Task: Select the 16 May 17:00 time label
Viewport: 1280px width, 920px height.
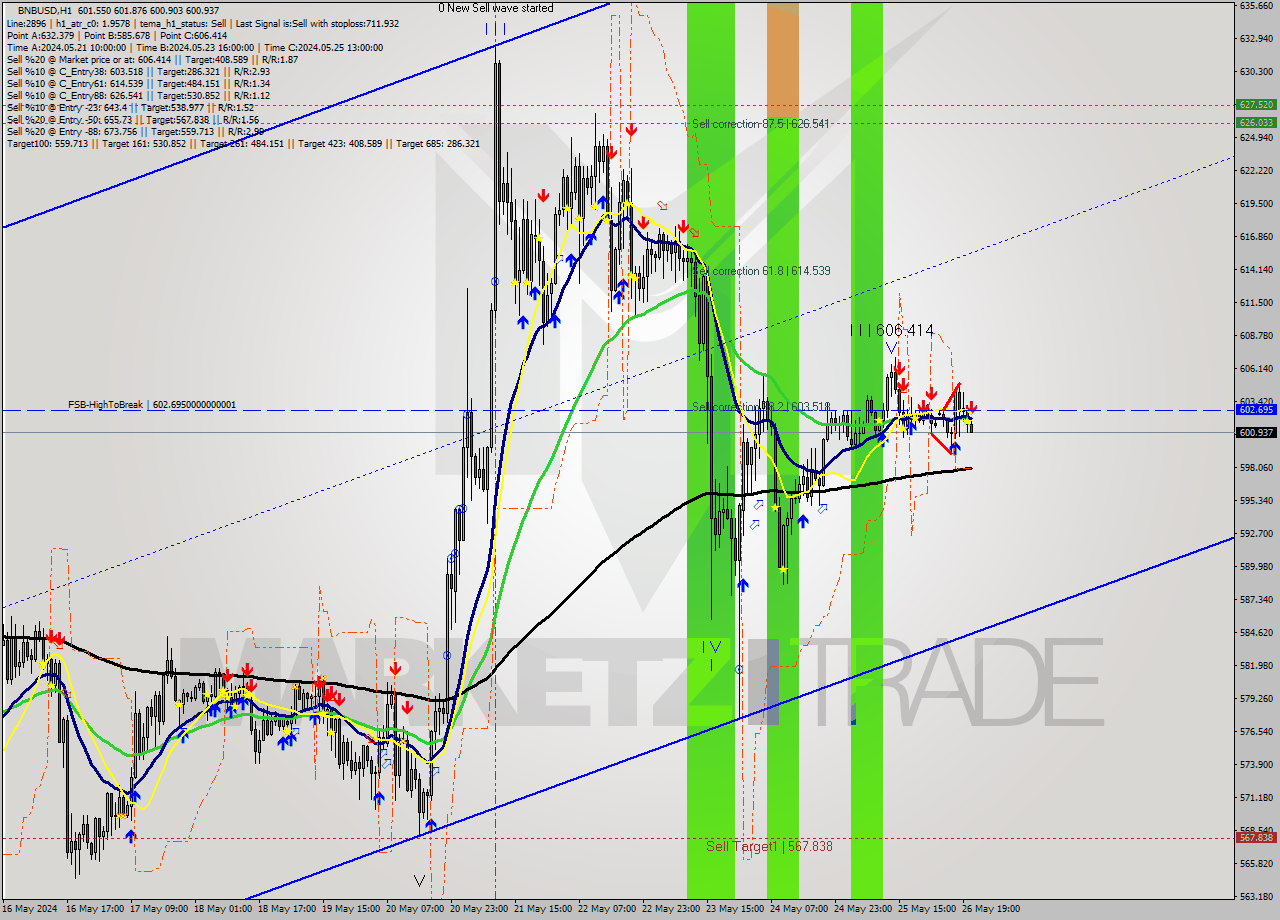Action: tap(93, 909)
